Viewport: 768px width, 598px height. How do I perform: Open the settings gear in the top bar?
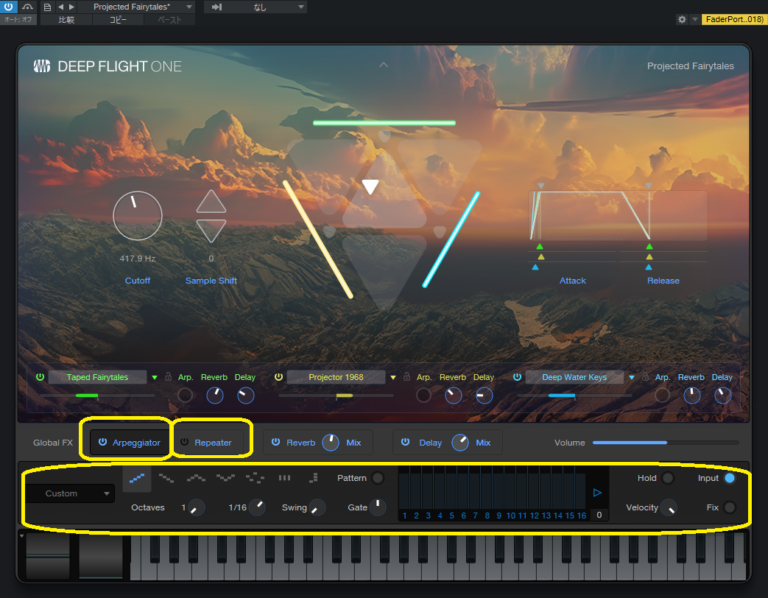681,19
